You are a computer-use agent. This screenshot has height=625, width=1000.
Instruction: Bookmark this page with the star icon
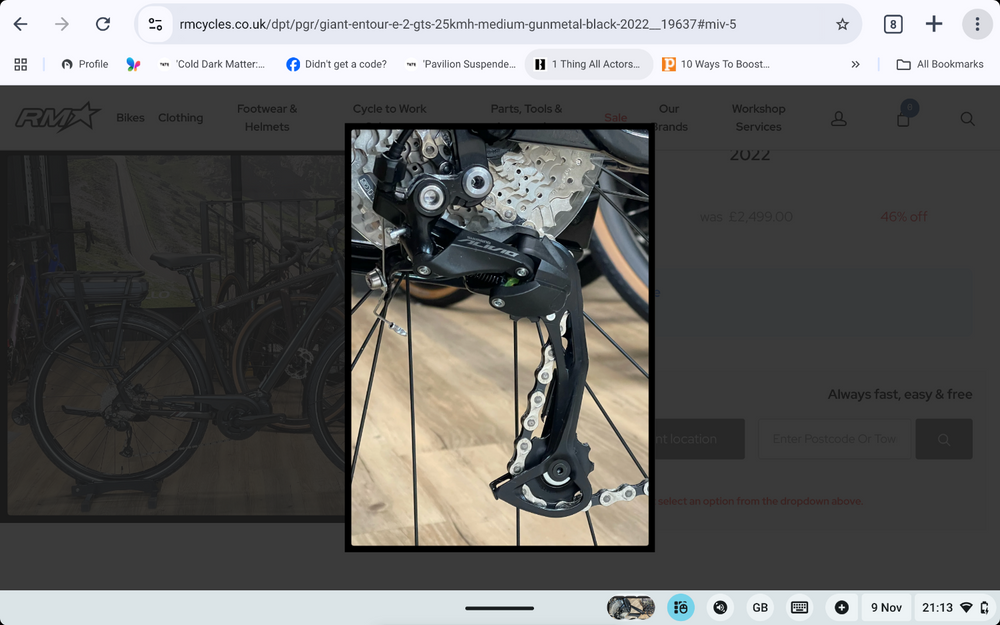[842, 24]
